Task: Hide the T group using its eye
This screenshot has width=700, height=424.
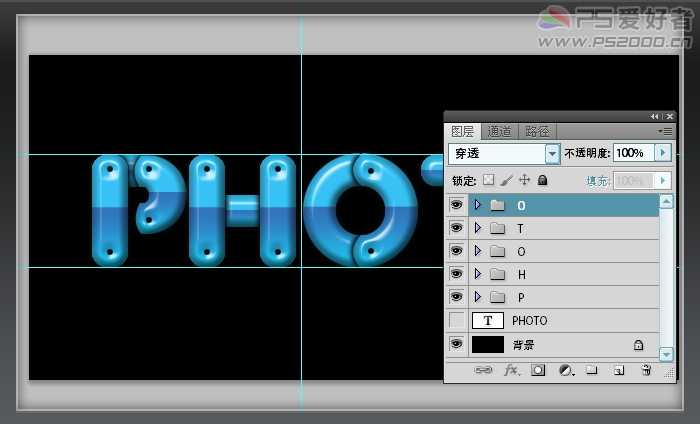Action: (x=456, y=228)
